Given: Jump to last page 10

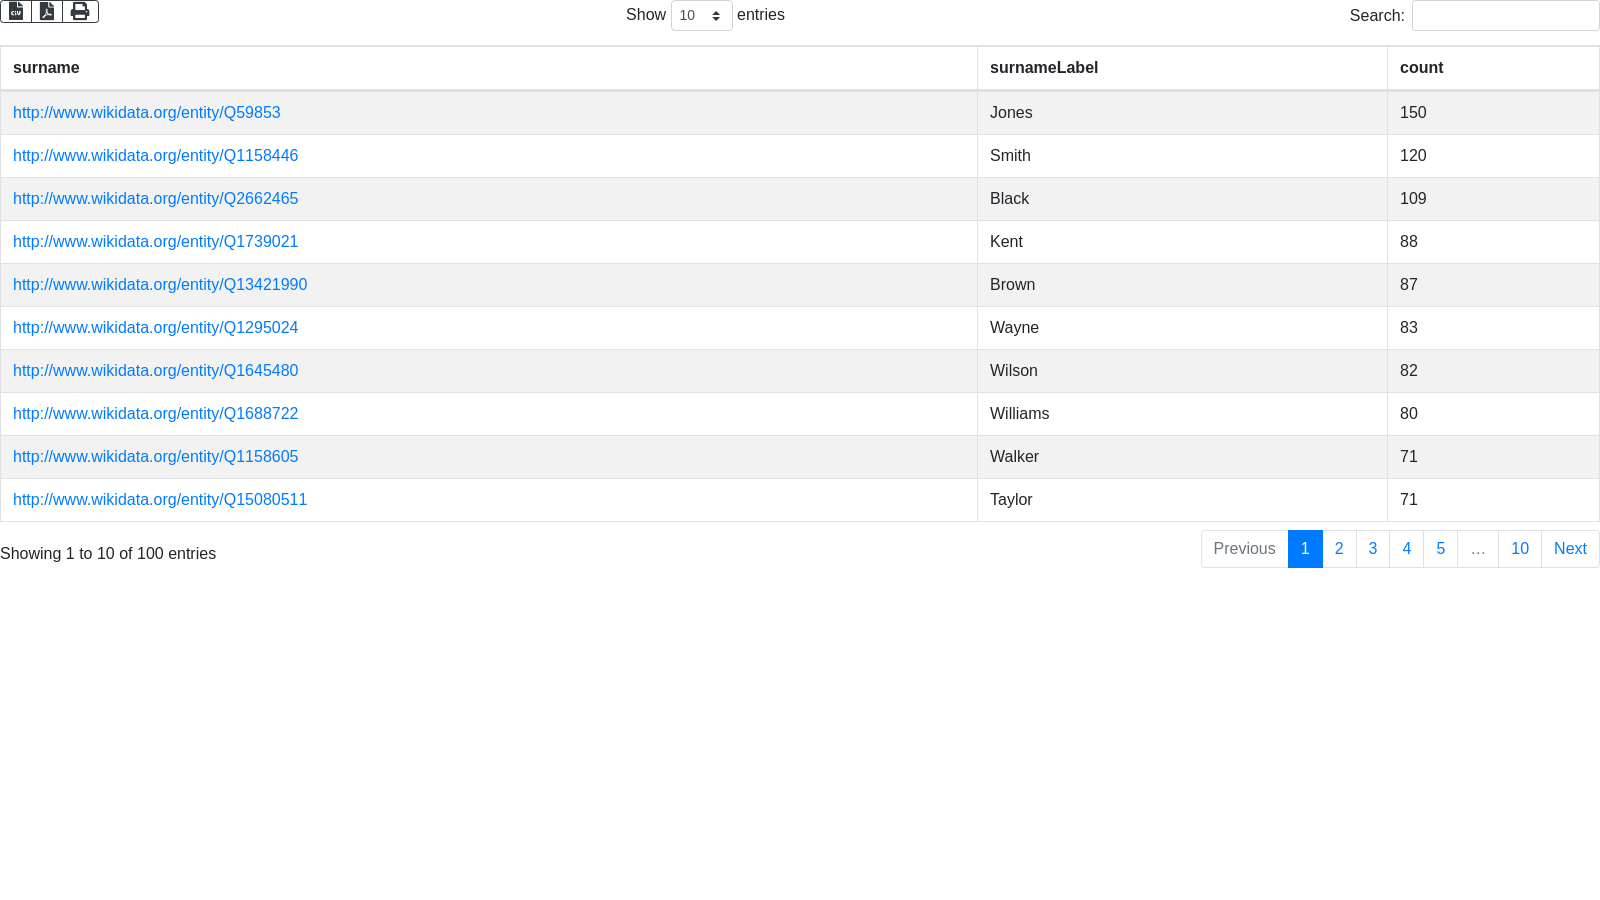Looking at the screenshot, I should 1519,549.
